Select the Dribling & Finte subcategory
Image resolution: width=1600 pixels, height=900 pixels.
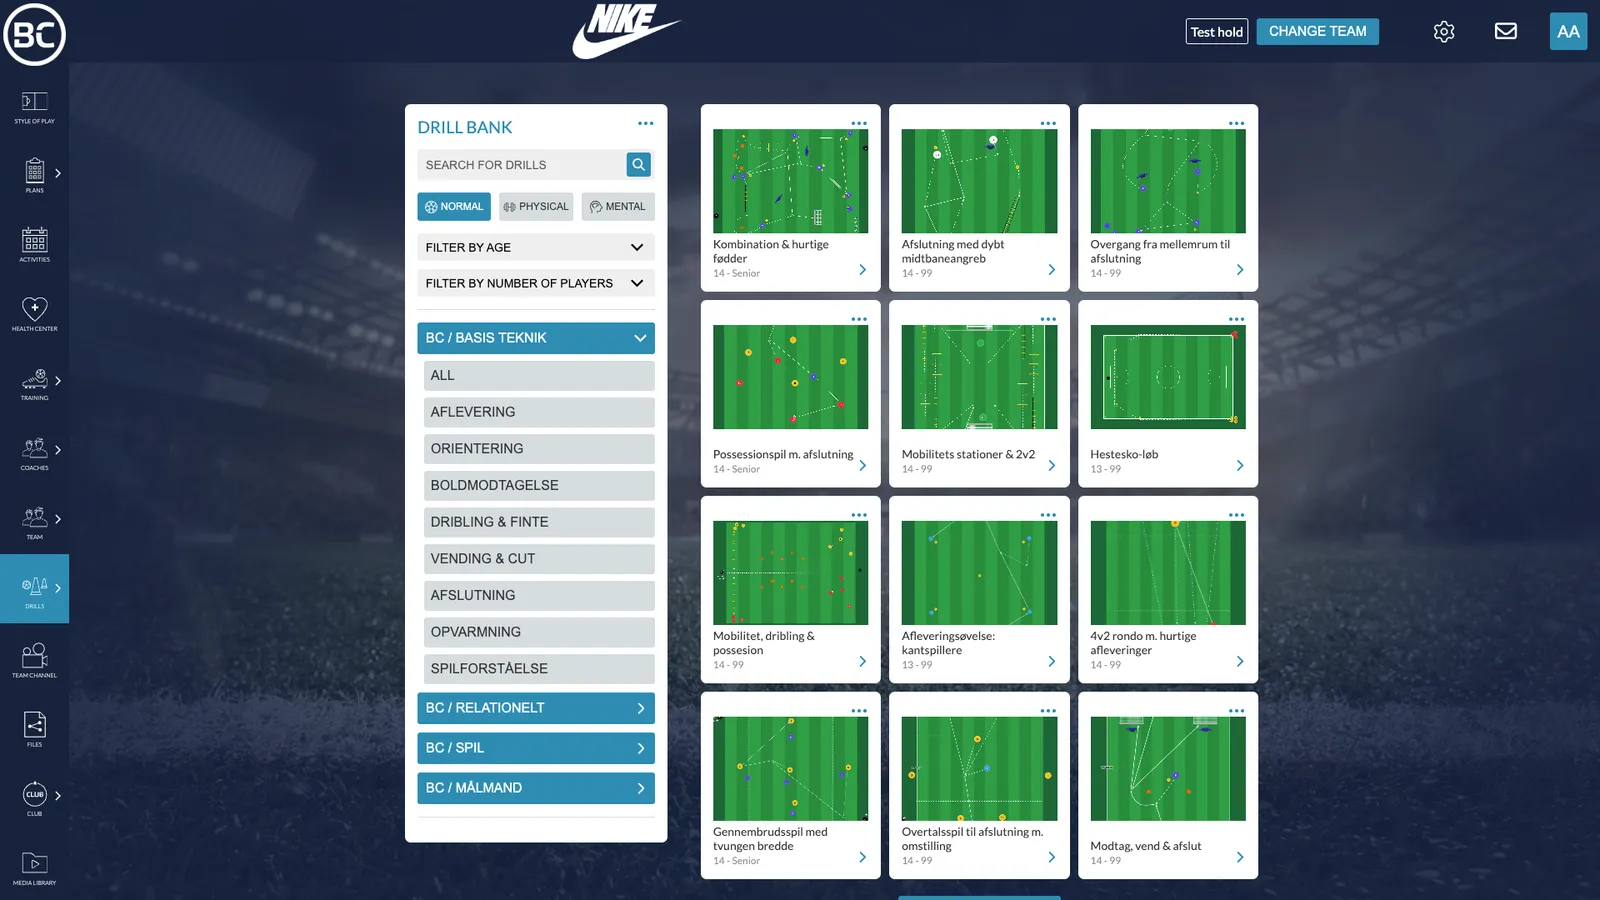point(539,522)
